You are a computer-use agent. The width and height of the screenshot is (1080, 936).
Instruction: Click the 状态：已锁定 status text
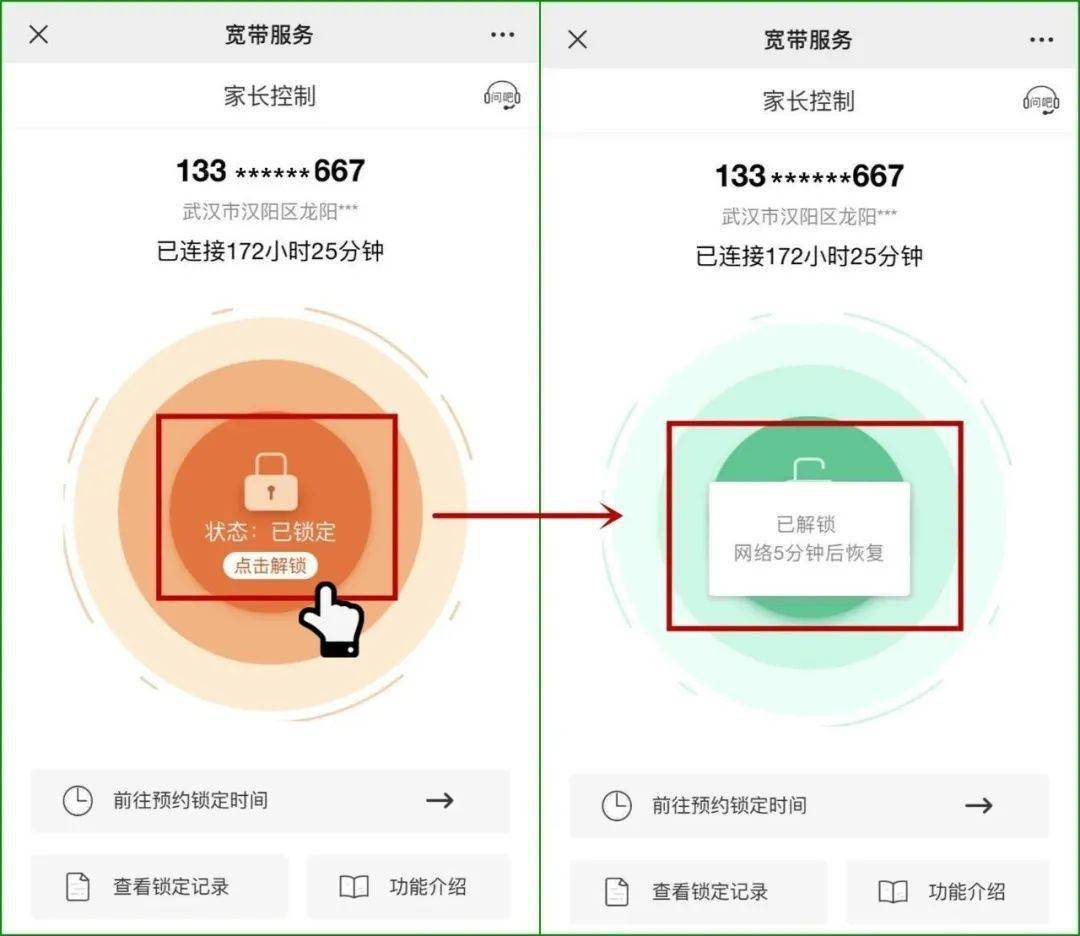point(270,532)
